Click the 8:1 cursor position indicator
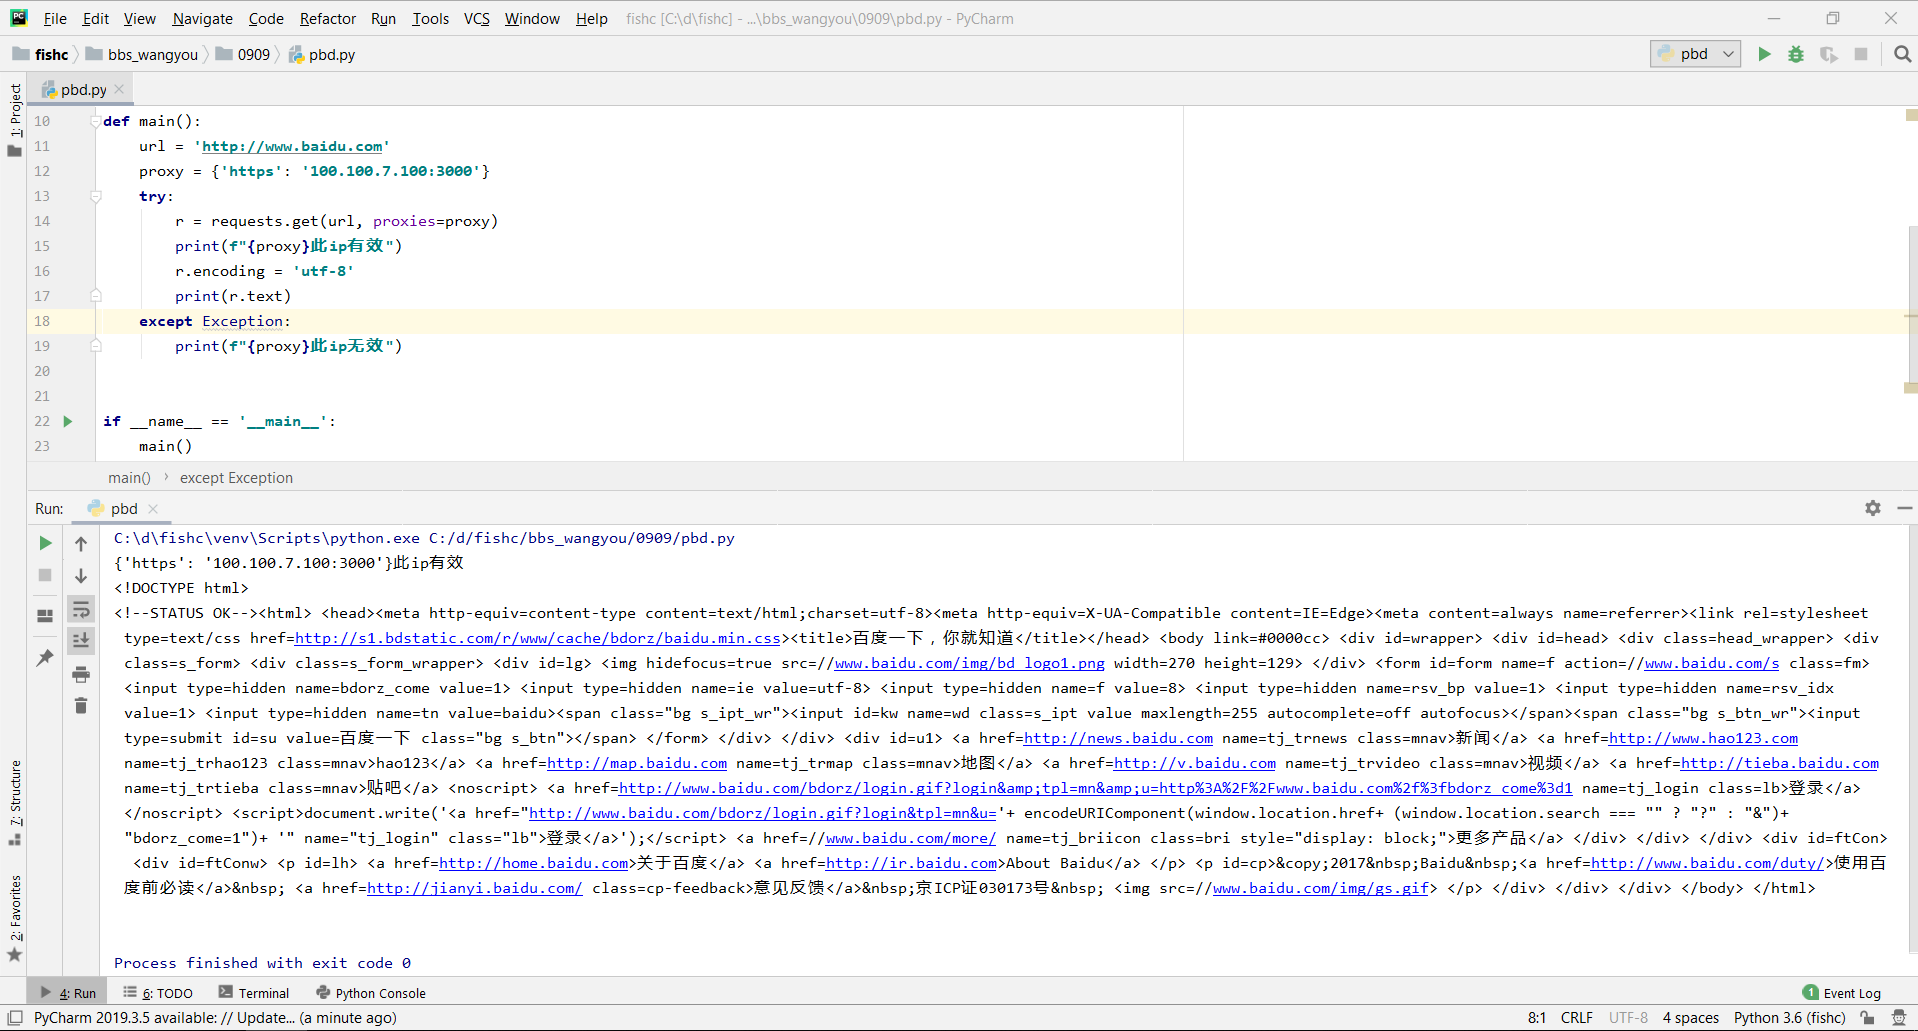The image size is (1918, 1031). (x=1536, y=1018)
